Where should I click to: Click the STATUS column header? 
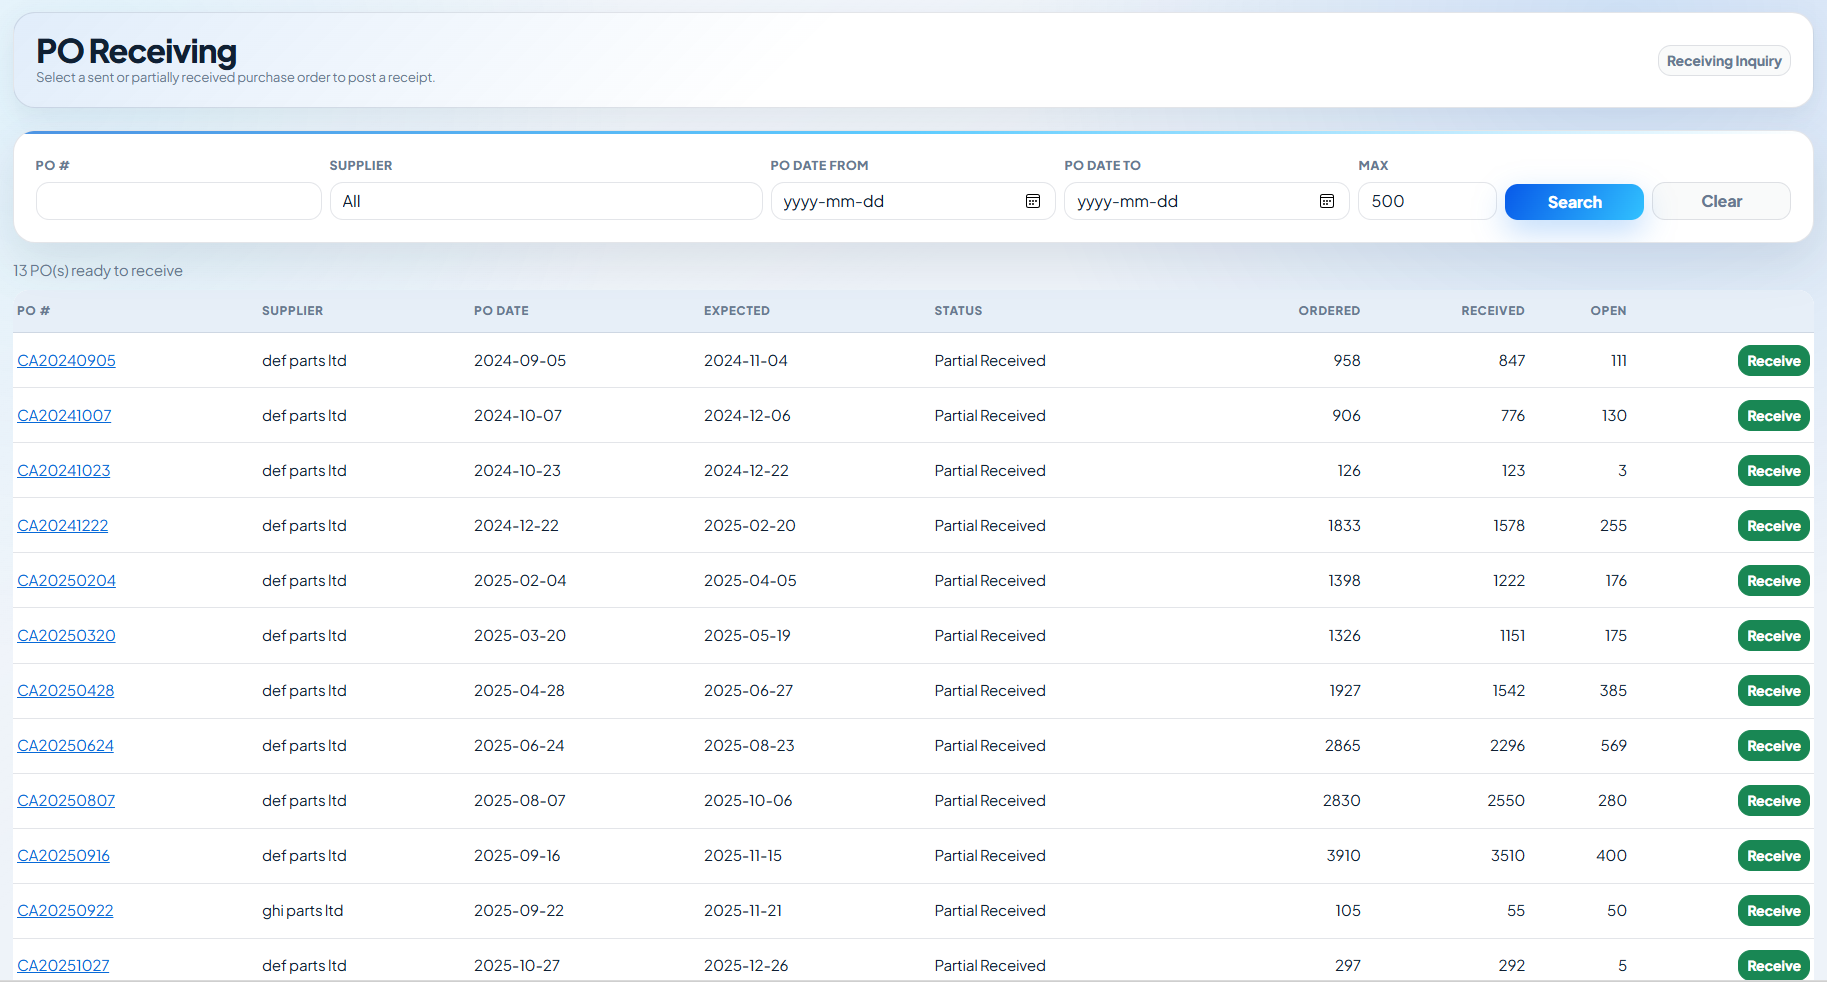point(958,311)
